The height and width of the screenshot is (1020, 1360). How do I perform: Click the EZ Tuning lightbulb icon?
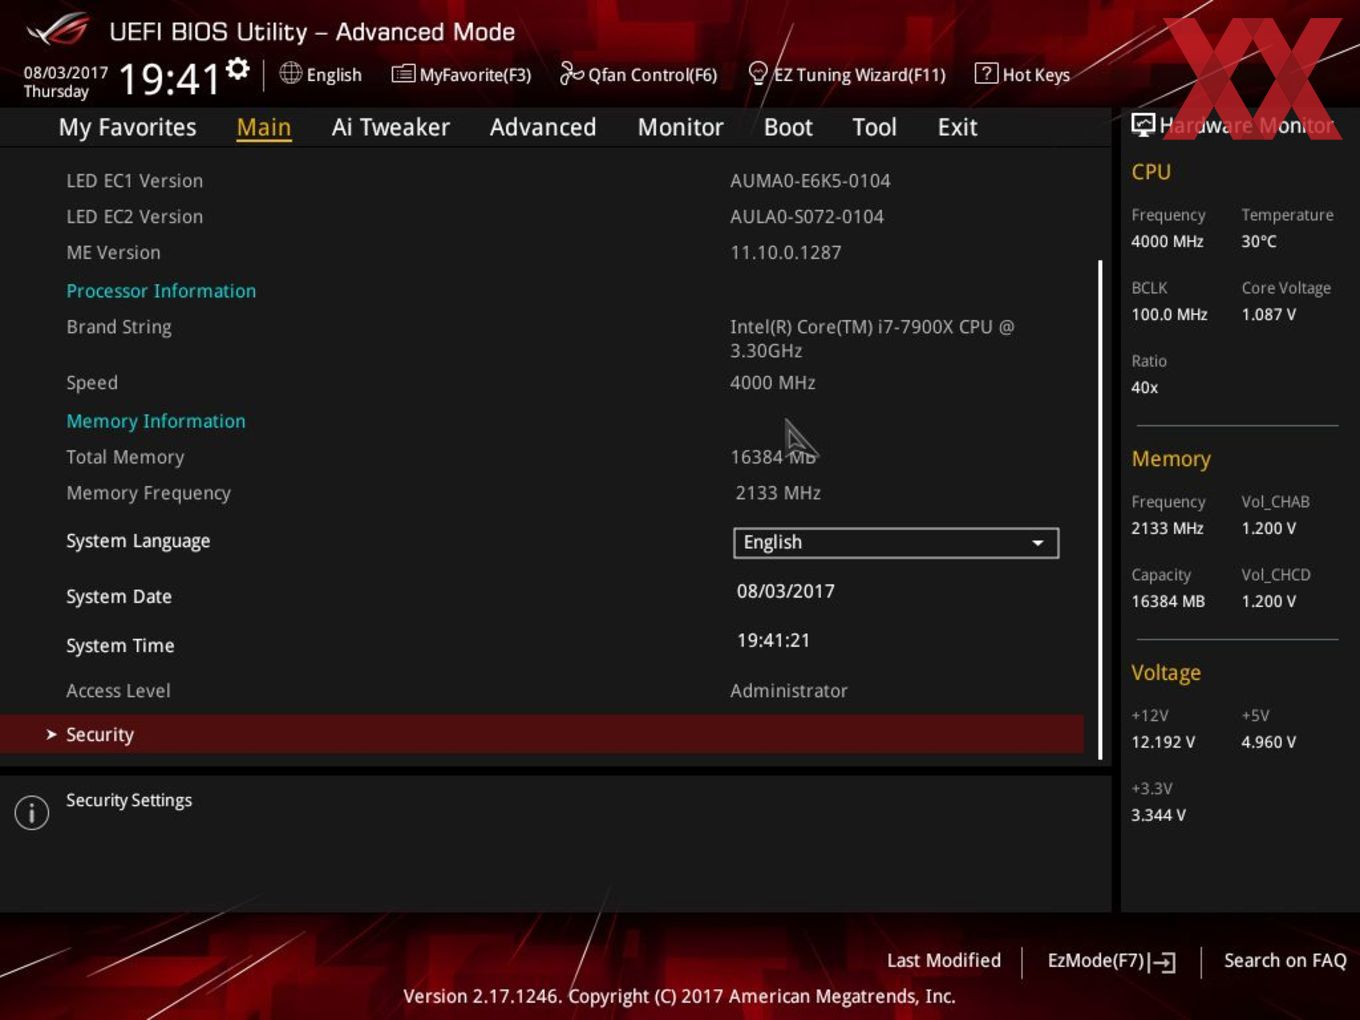click(x=758, y=73)
